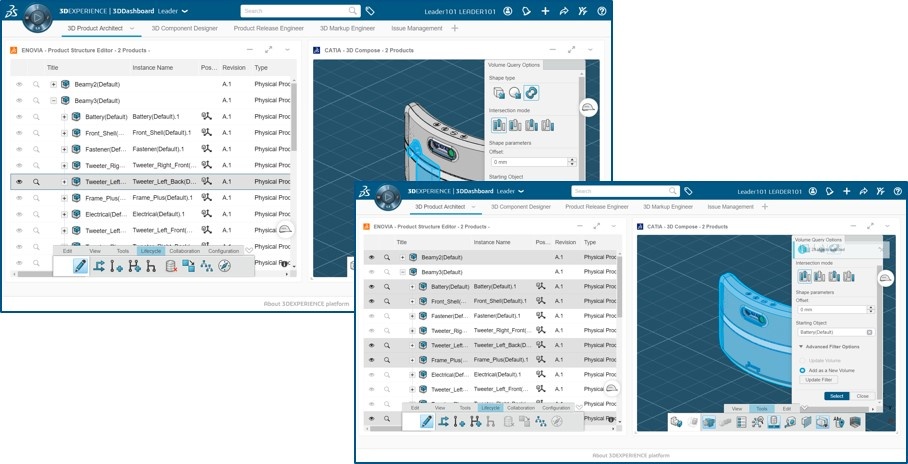
Task: Click the Search field in front window header
Action: point(624,191)
